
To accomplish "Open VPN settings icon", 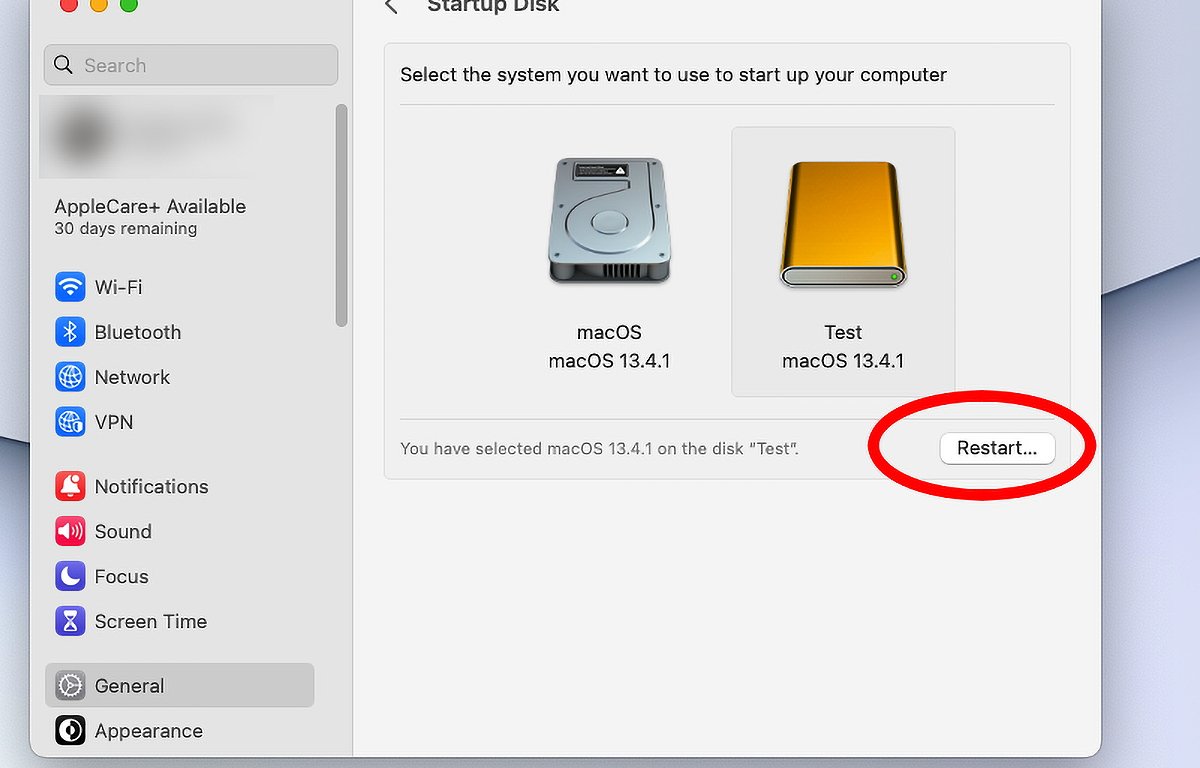I will (70, 422).
